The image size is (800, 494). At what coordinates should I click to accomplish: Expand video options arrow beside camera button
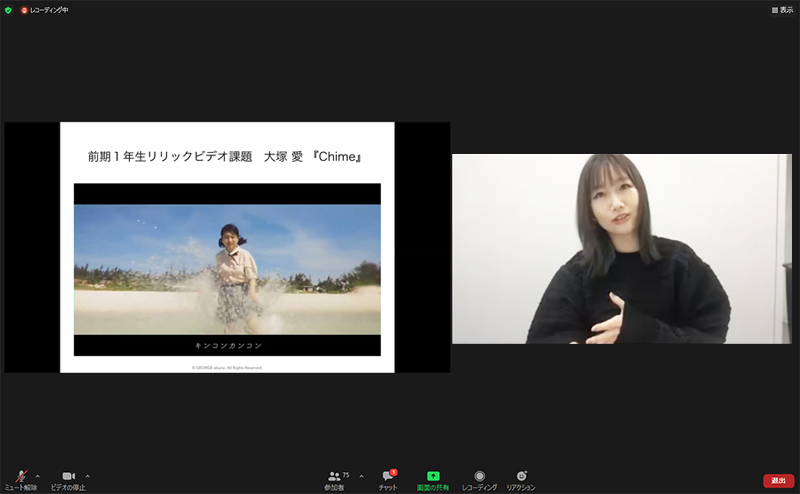88,475
